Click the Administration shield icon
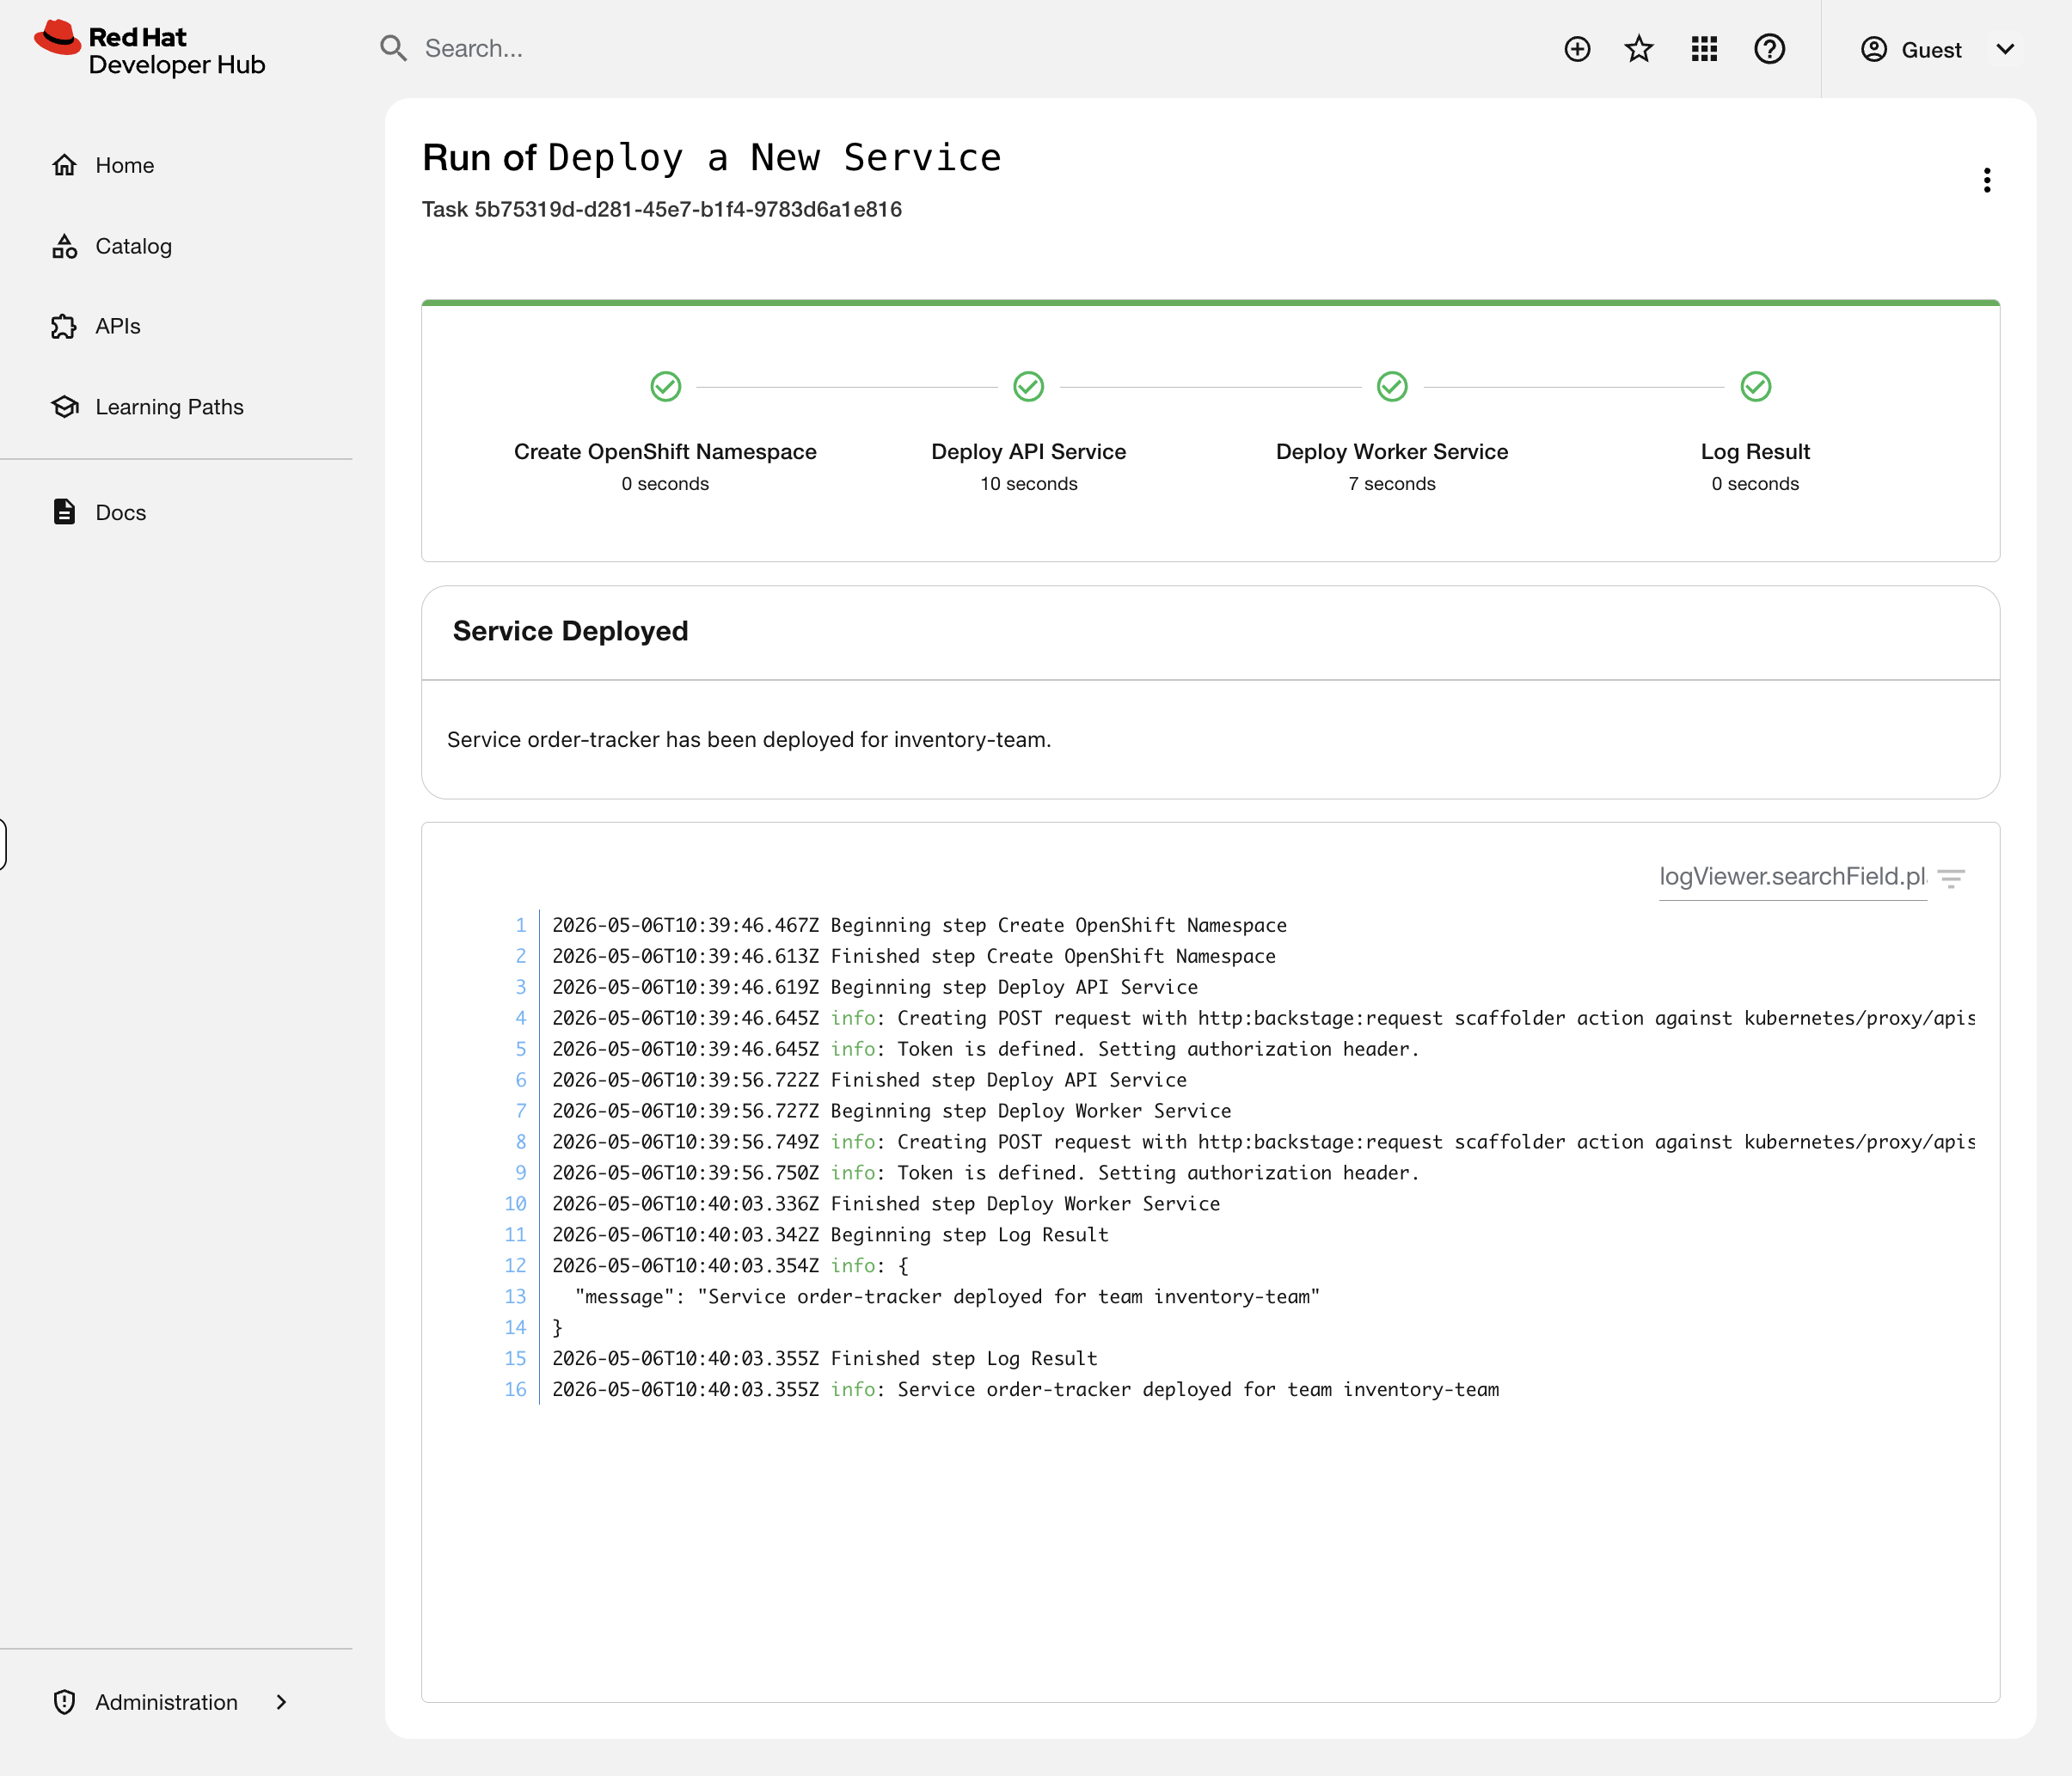The height and width of the screenshot is (1776, 2072). tap(64, 1702)
